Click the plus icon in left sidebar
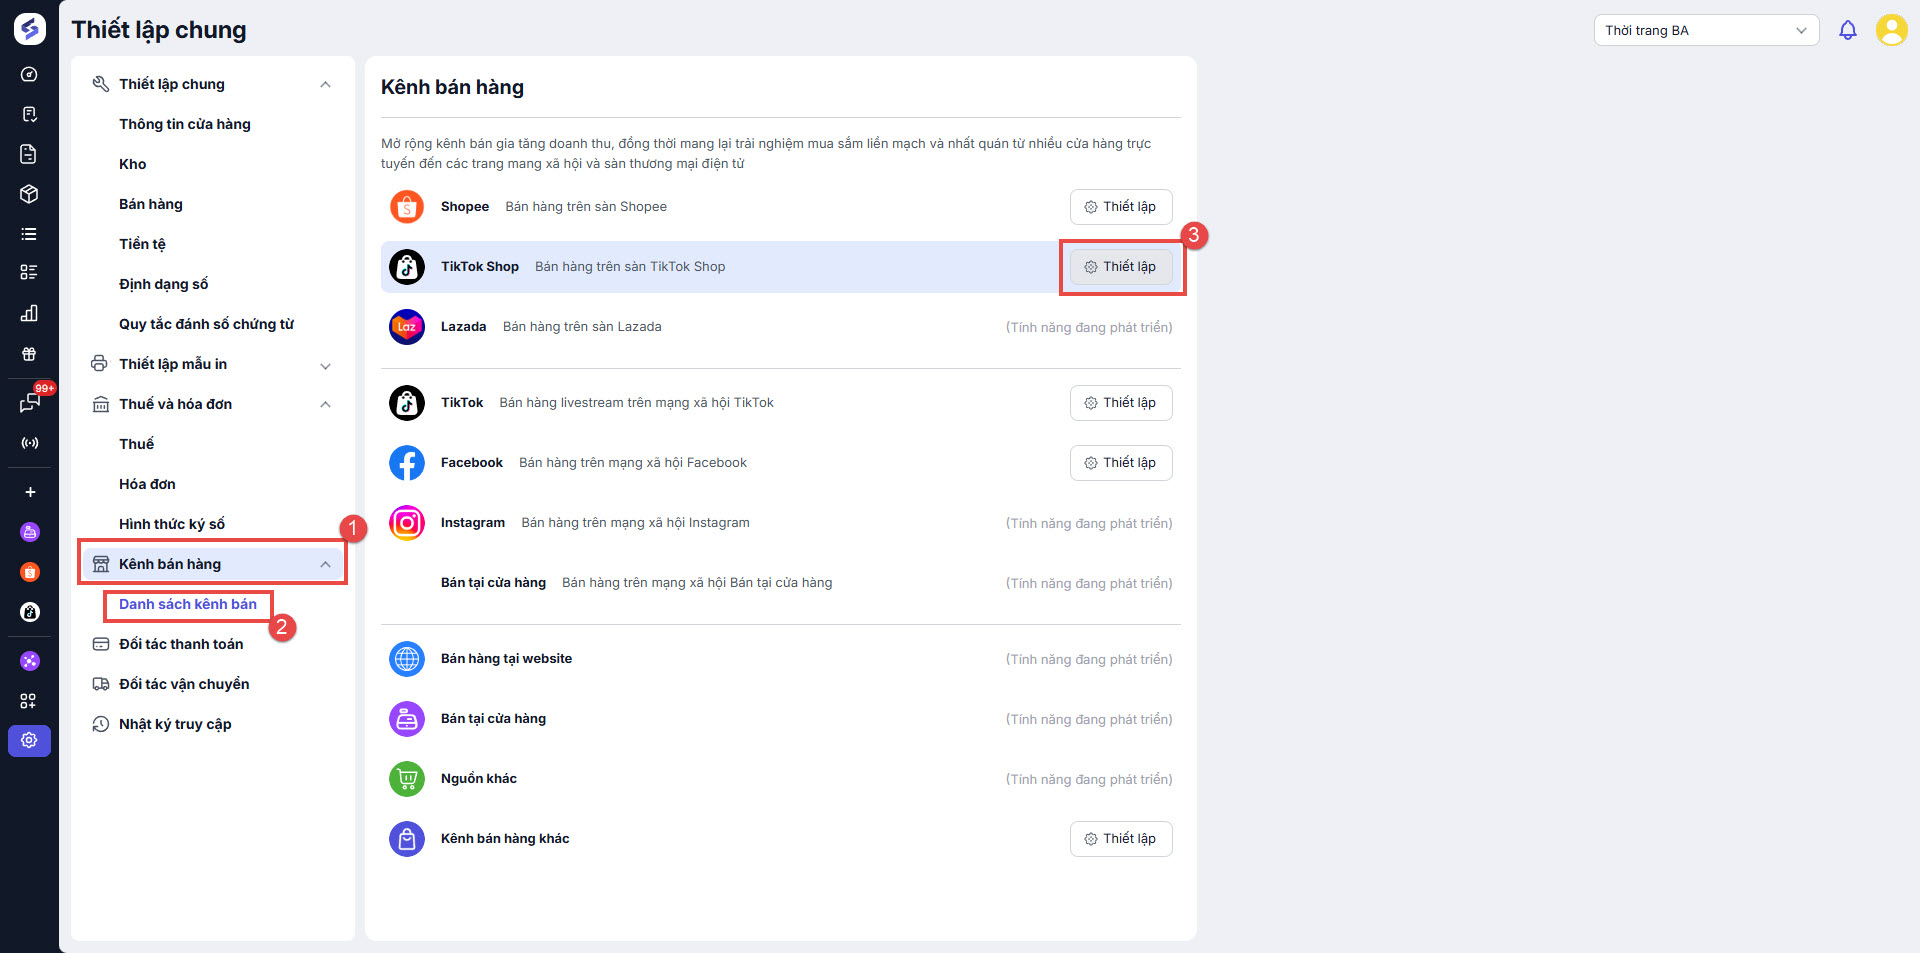 pos(30,492)
